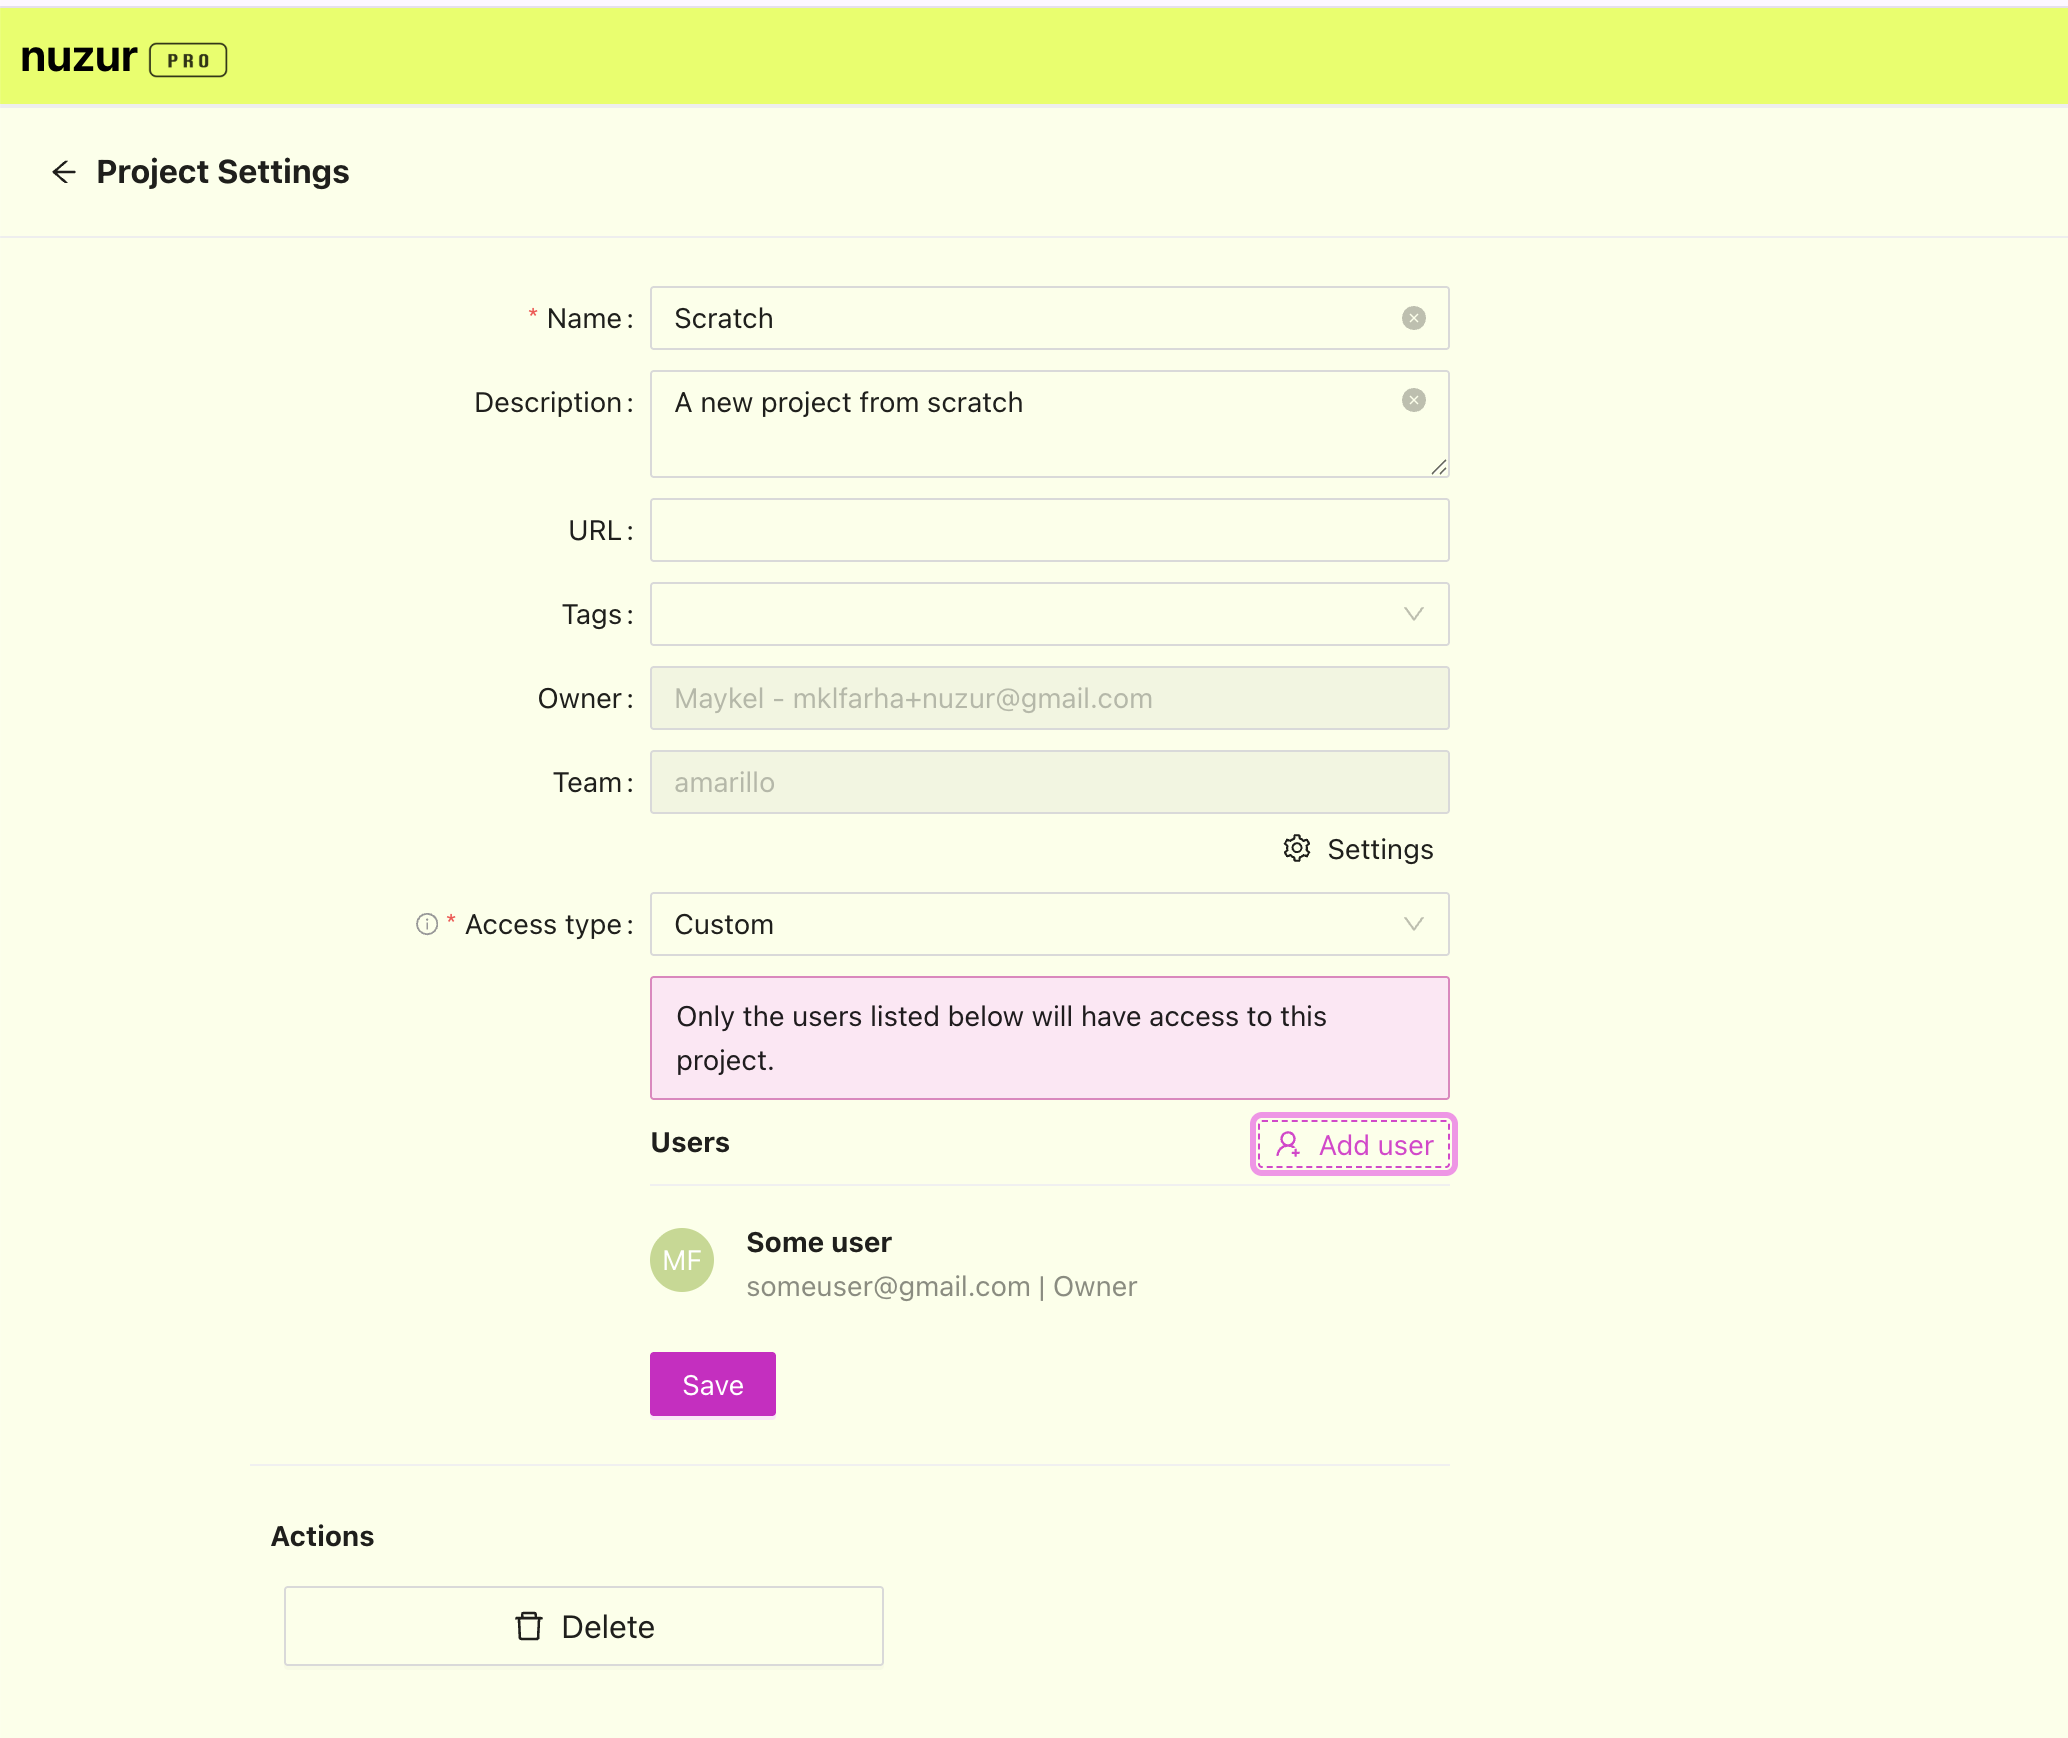Click the nuzur logo in the header
Image resolution: width=2068 pixels, height=1738 pixels.
point(79,58)
